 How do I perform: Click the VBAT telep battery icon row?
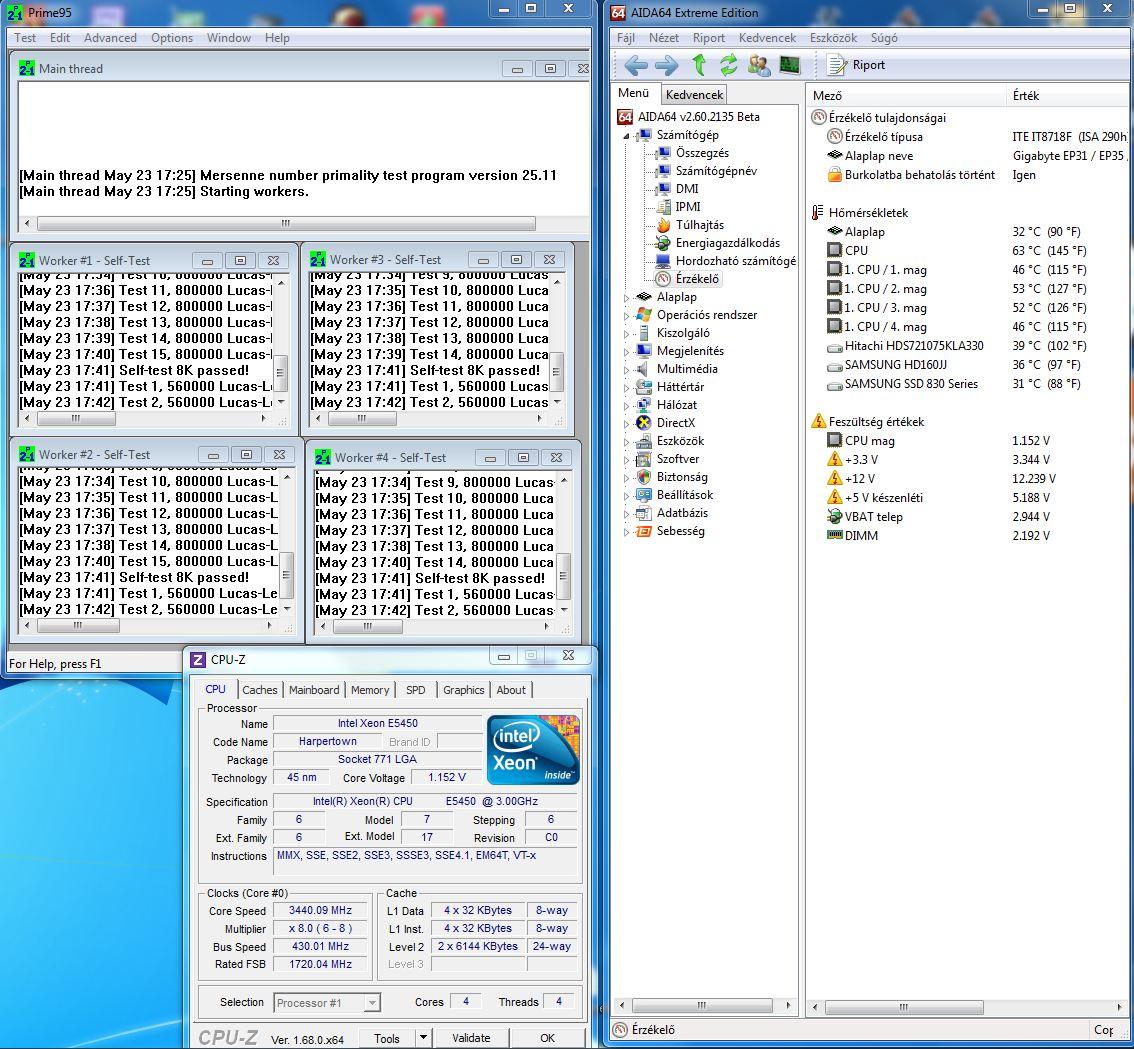969,517
